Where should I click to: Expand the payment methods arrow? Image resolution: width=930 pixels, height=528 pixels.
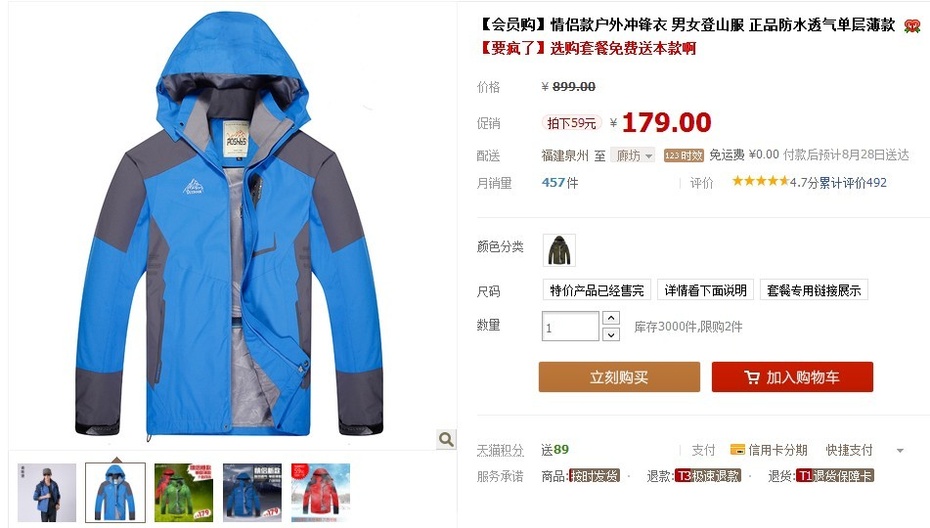tap(900, 451)
